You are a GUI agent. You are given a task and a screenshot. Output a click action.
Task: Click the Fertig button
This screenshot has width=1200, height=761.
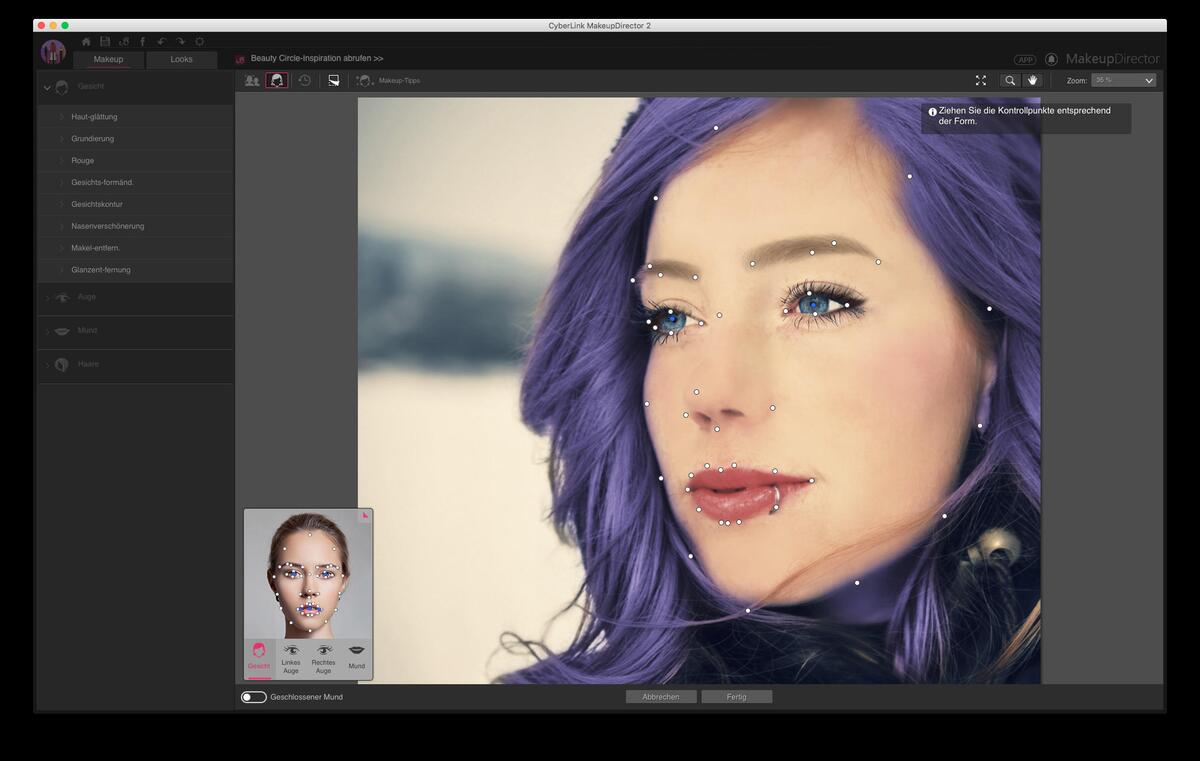pyautogui.click(x=736, y=697)
